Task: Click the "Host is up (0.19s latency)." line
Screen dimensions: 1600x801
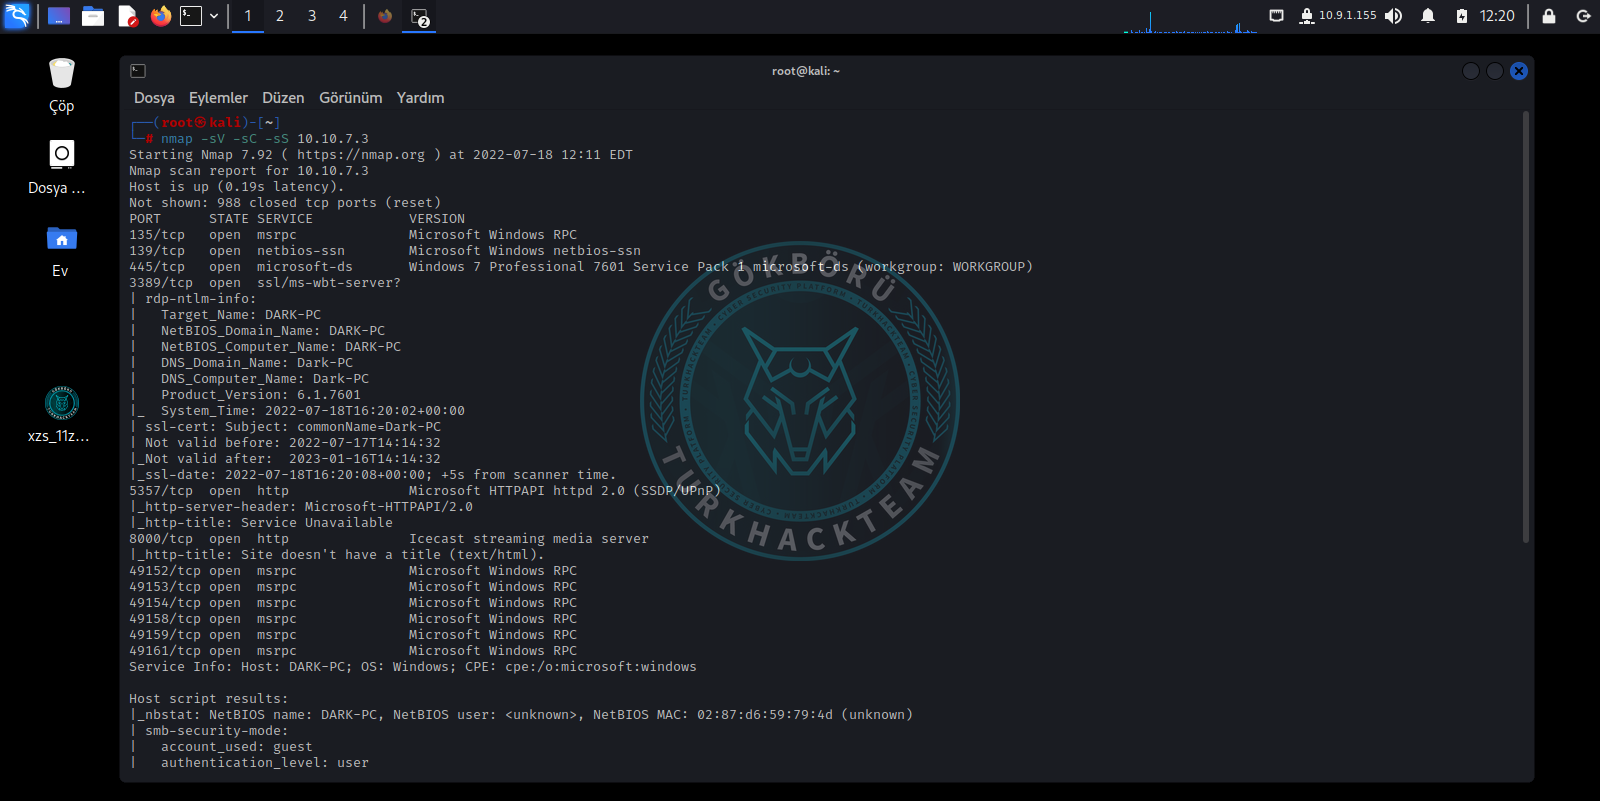Action: click(237, 187)
